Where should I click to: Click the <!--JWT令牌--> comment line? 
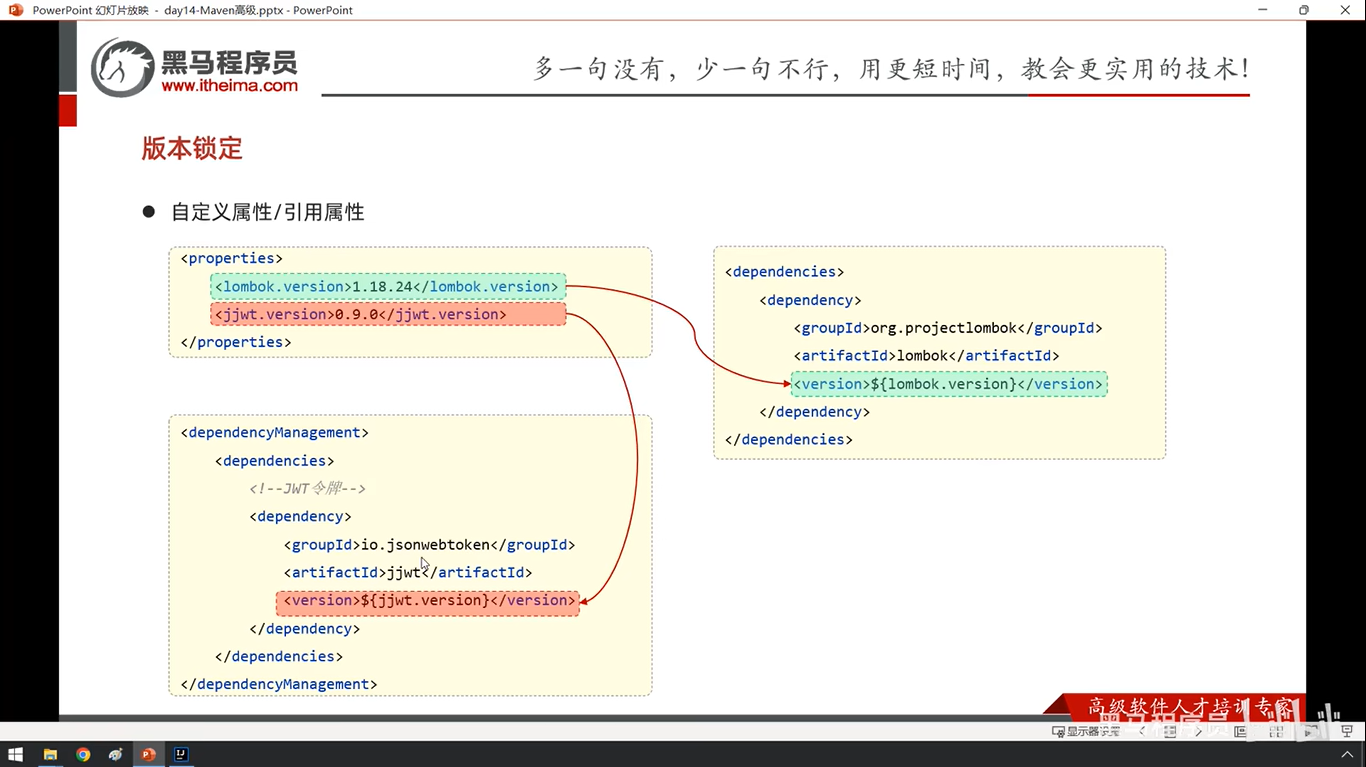[x=308, y=488]
